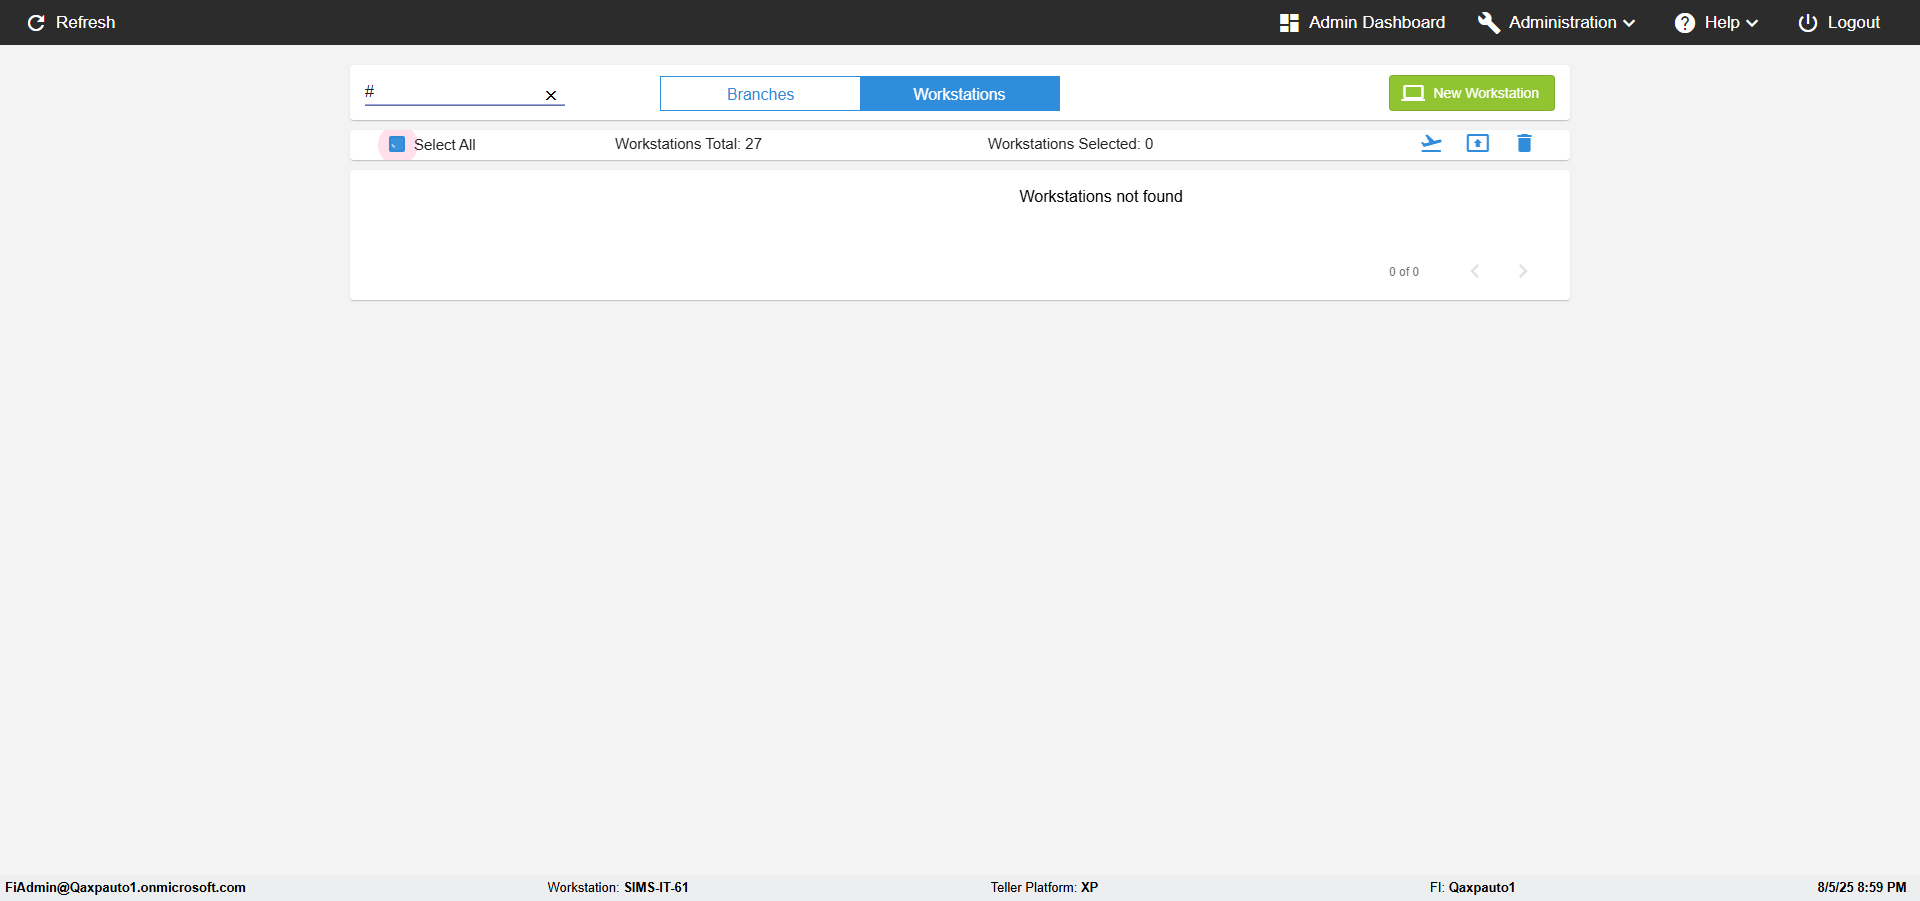Click the Workstations Selected: 0 text
Screen dimensions: 1920x901
1070,144
